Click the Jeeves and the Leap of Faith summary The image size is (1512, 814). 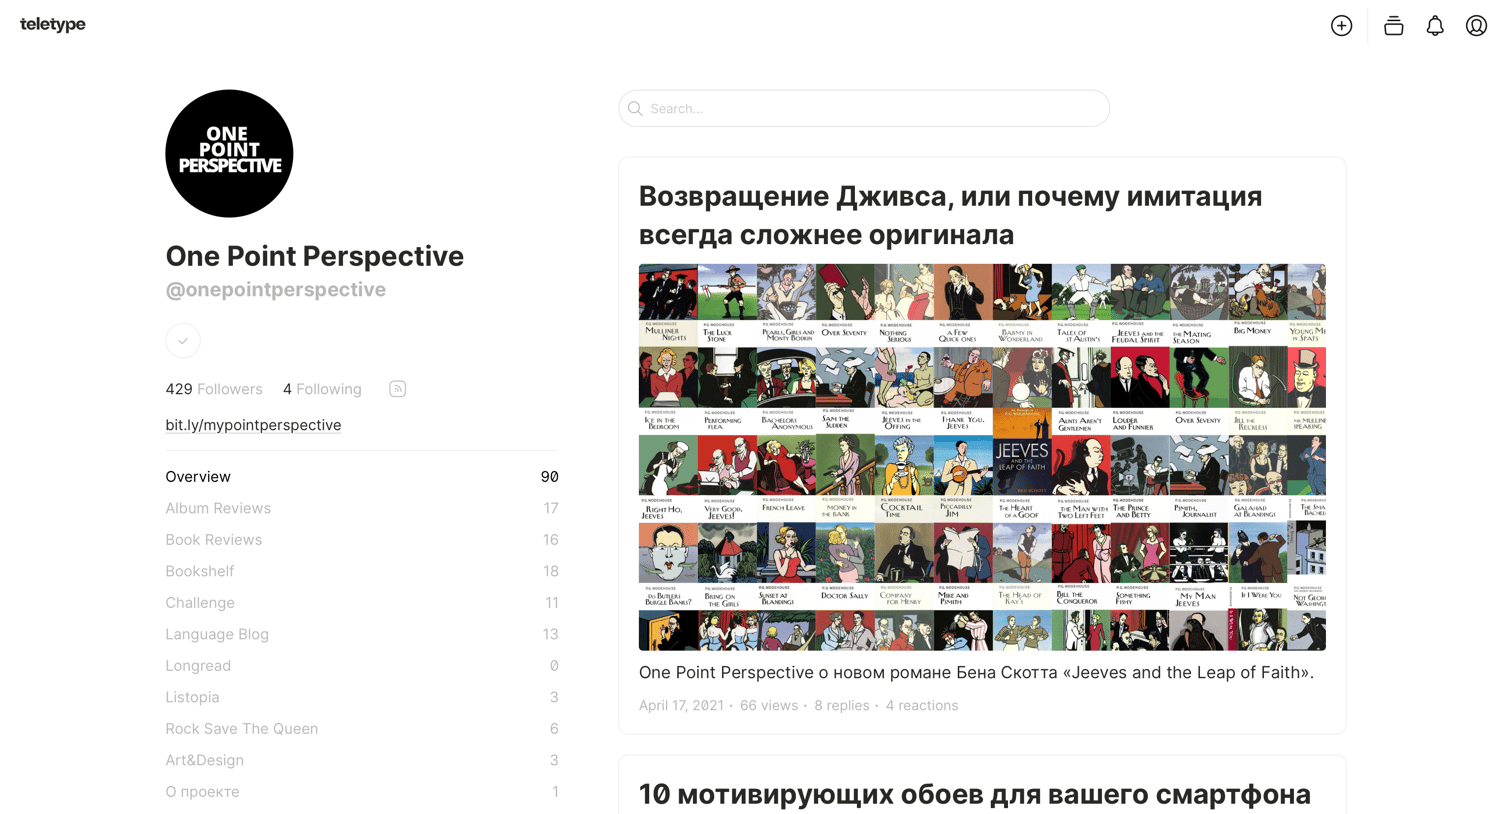coord(977,673)
